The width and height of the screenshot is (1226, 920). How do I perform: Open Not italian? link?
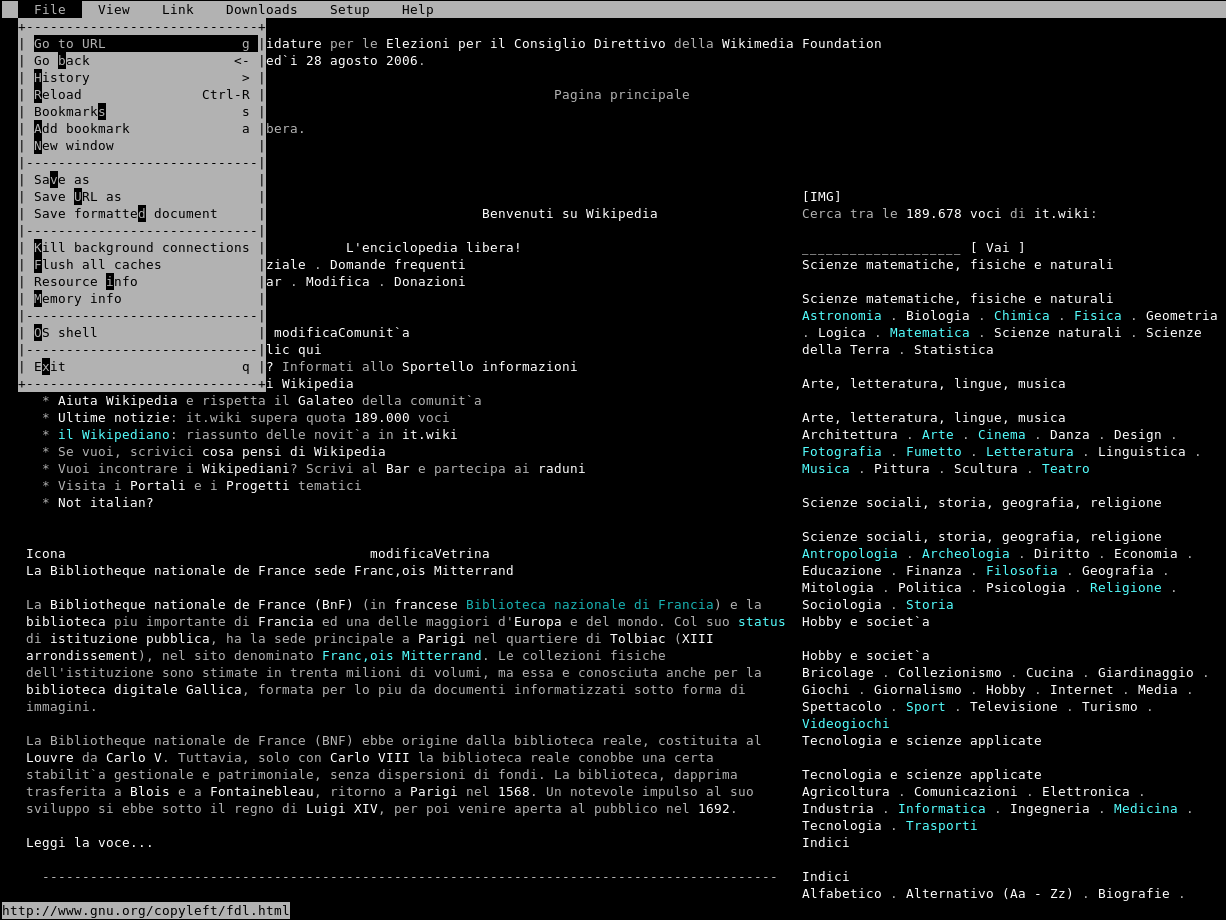106,503
